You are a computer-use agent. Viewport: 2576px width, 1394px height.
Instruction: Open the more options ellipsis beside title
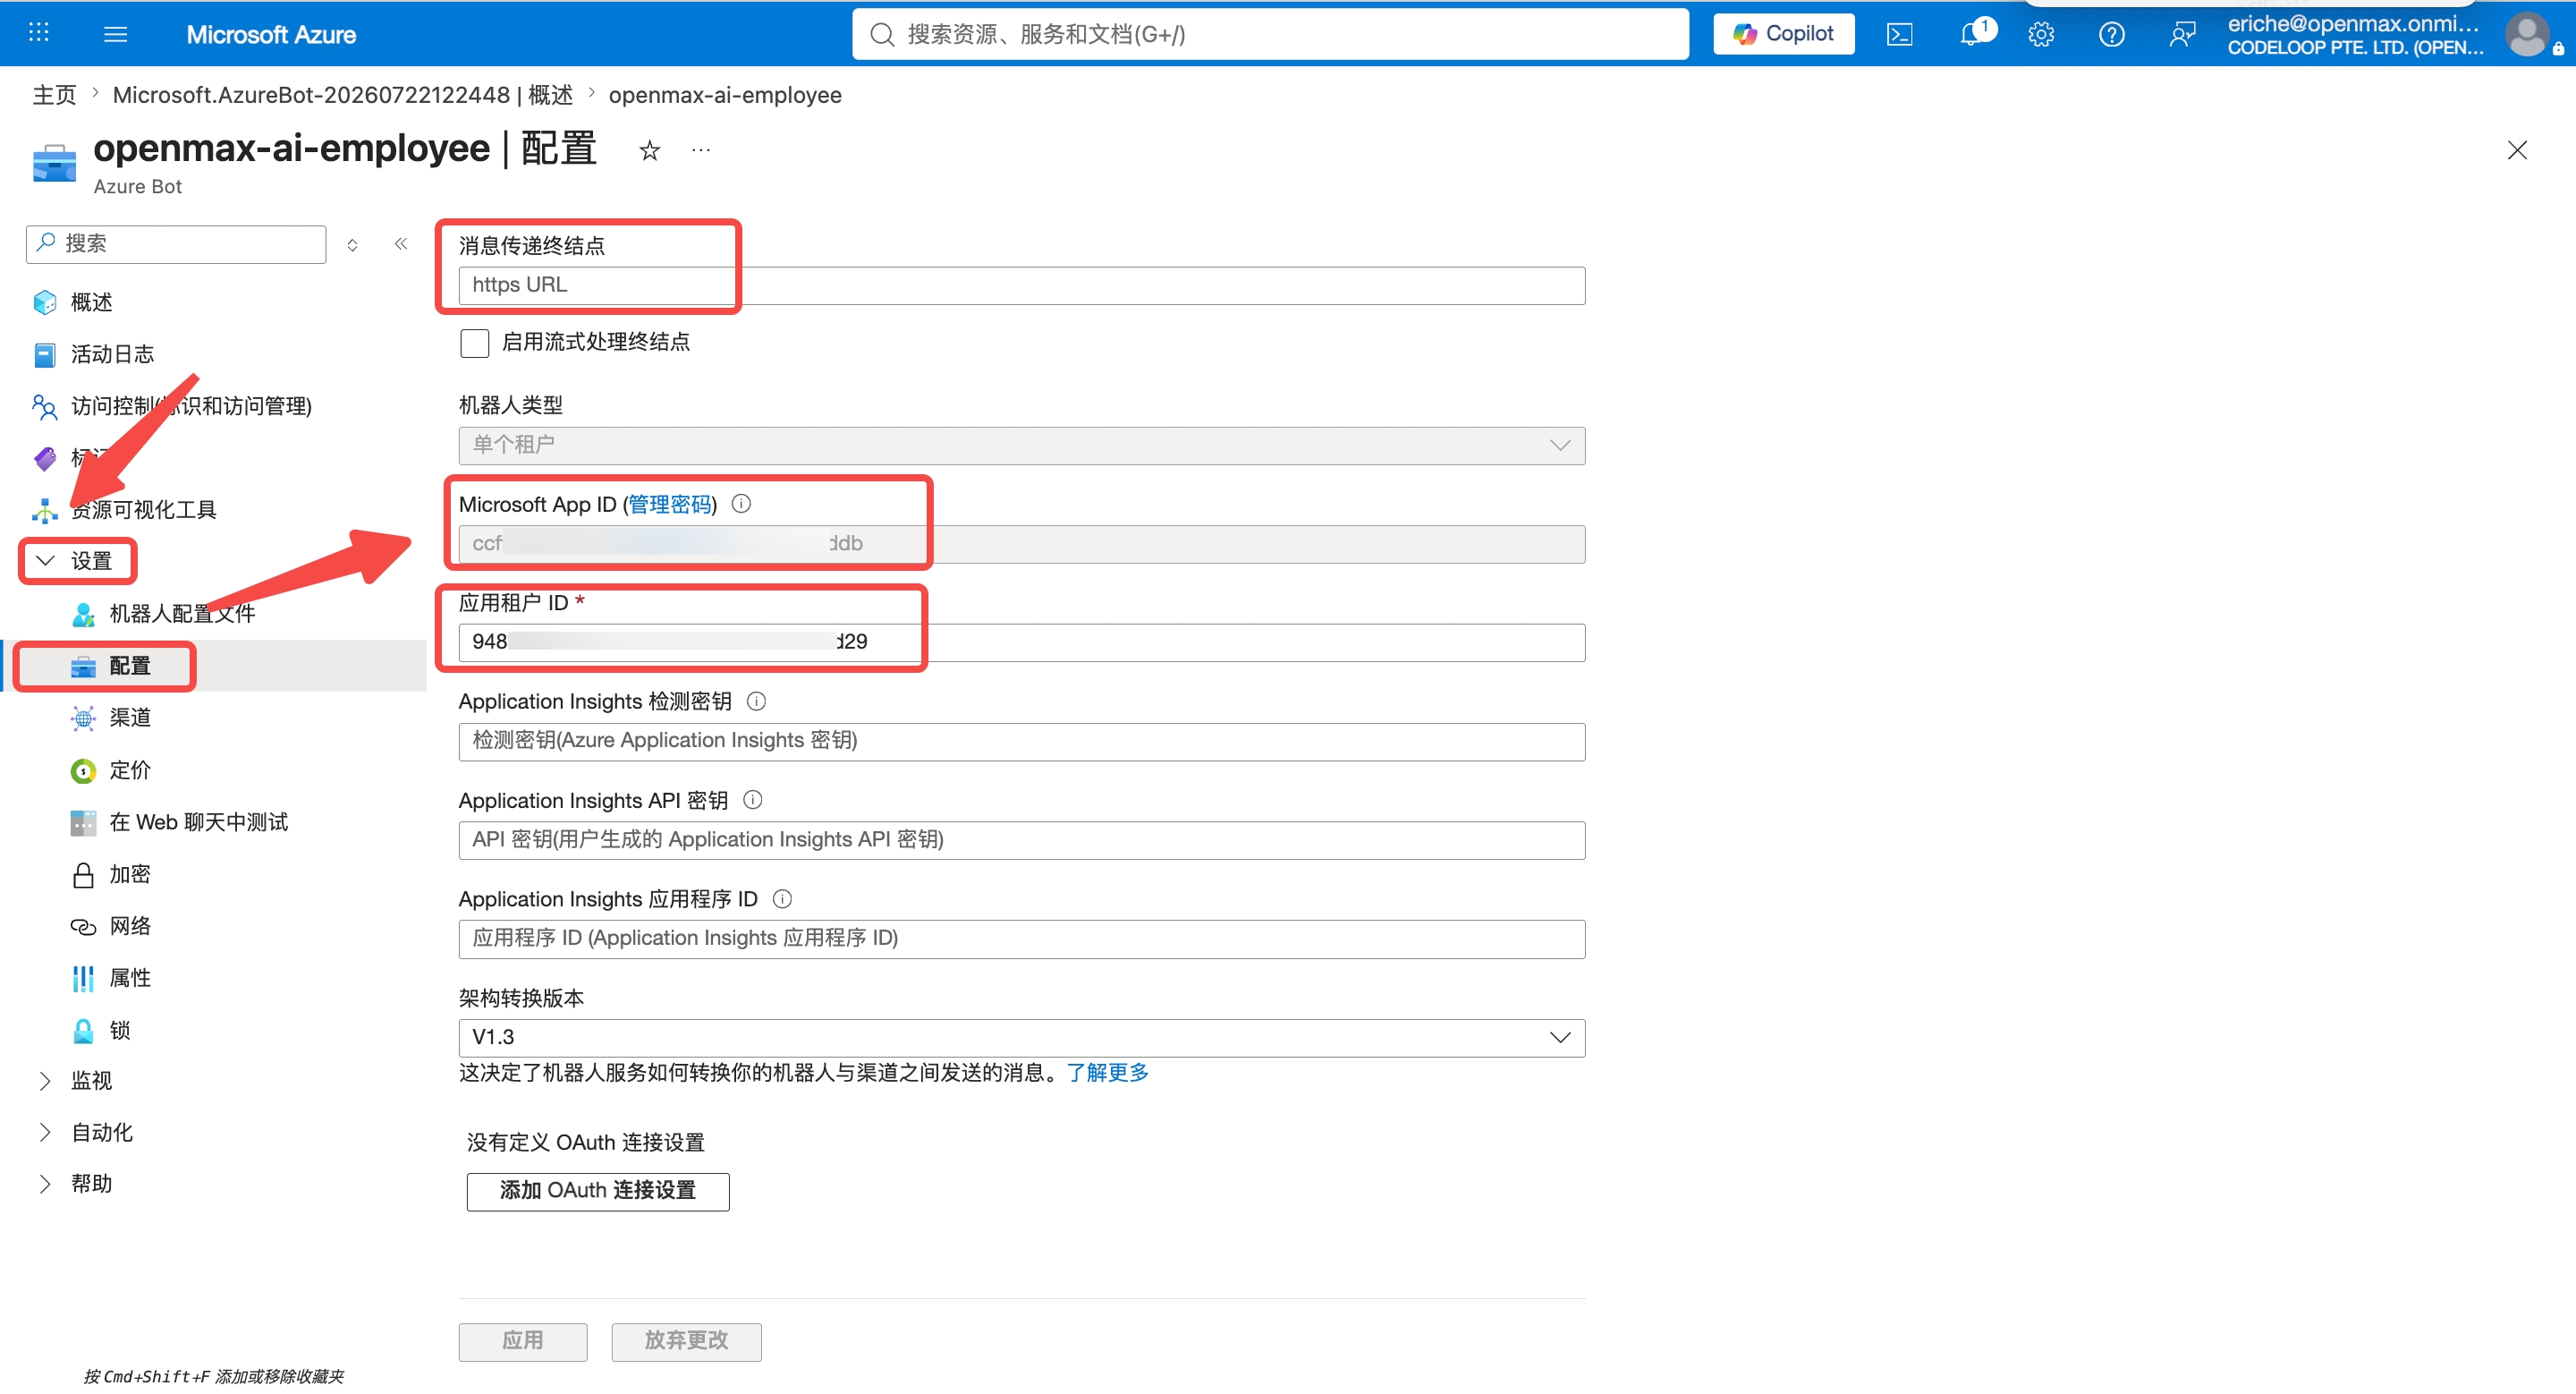701,150
